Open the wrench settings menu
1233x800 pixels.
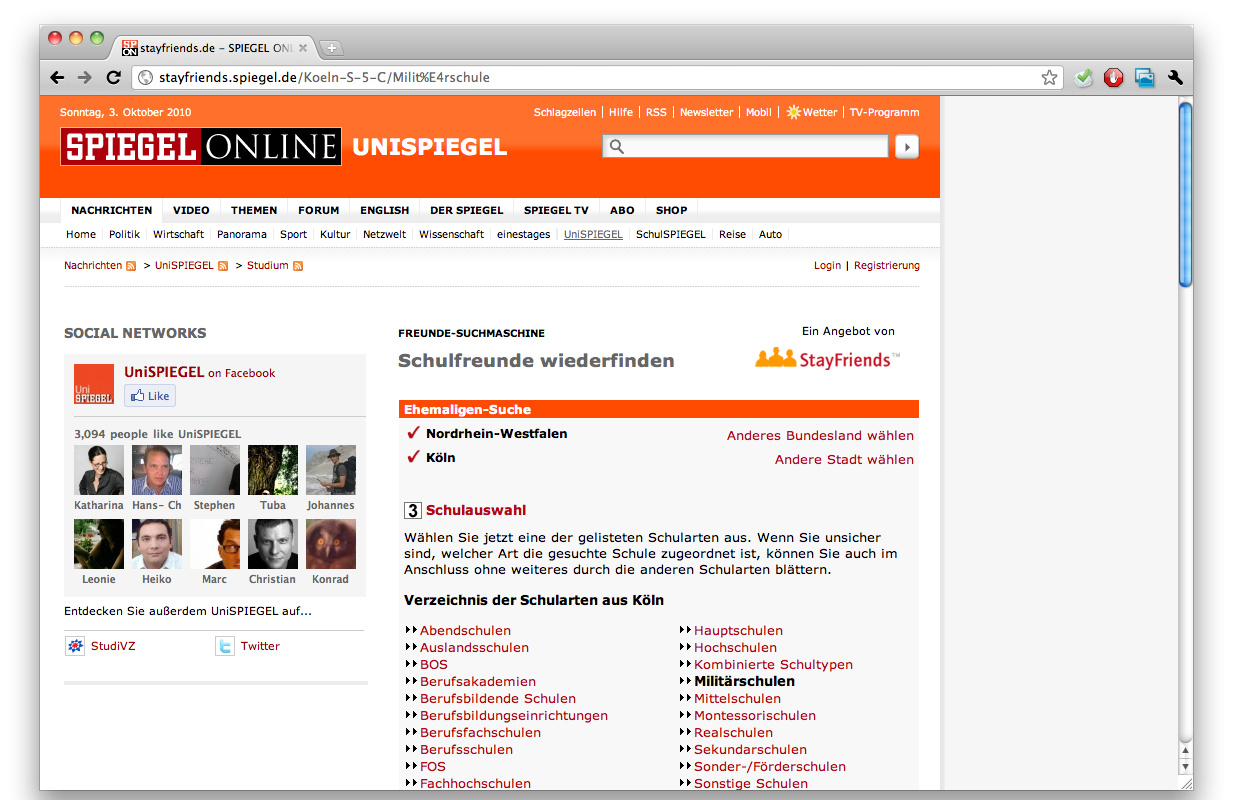pos(1175,77)
